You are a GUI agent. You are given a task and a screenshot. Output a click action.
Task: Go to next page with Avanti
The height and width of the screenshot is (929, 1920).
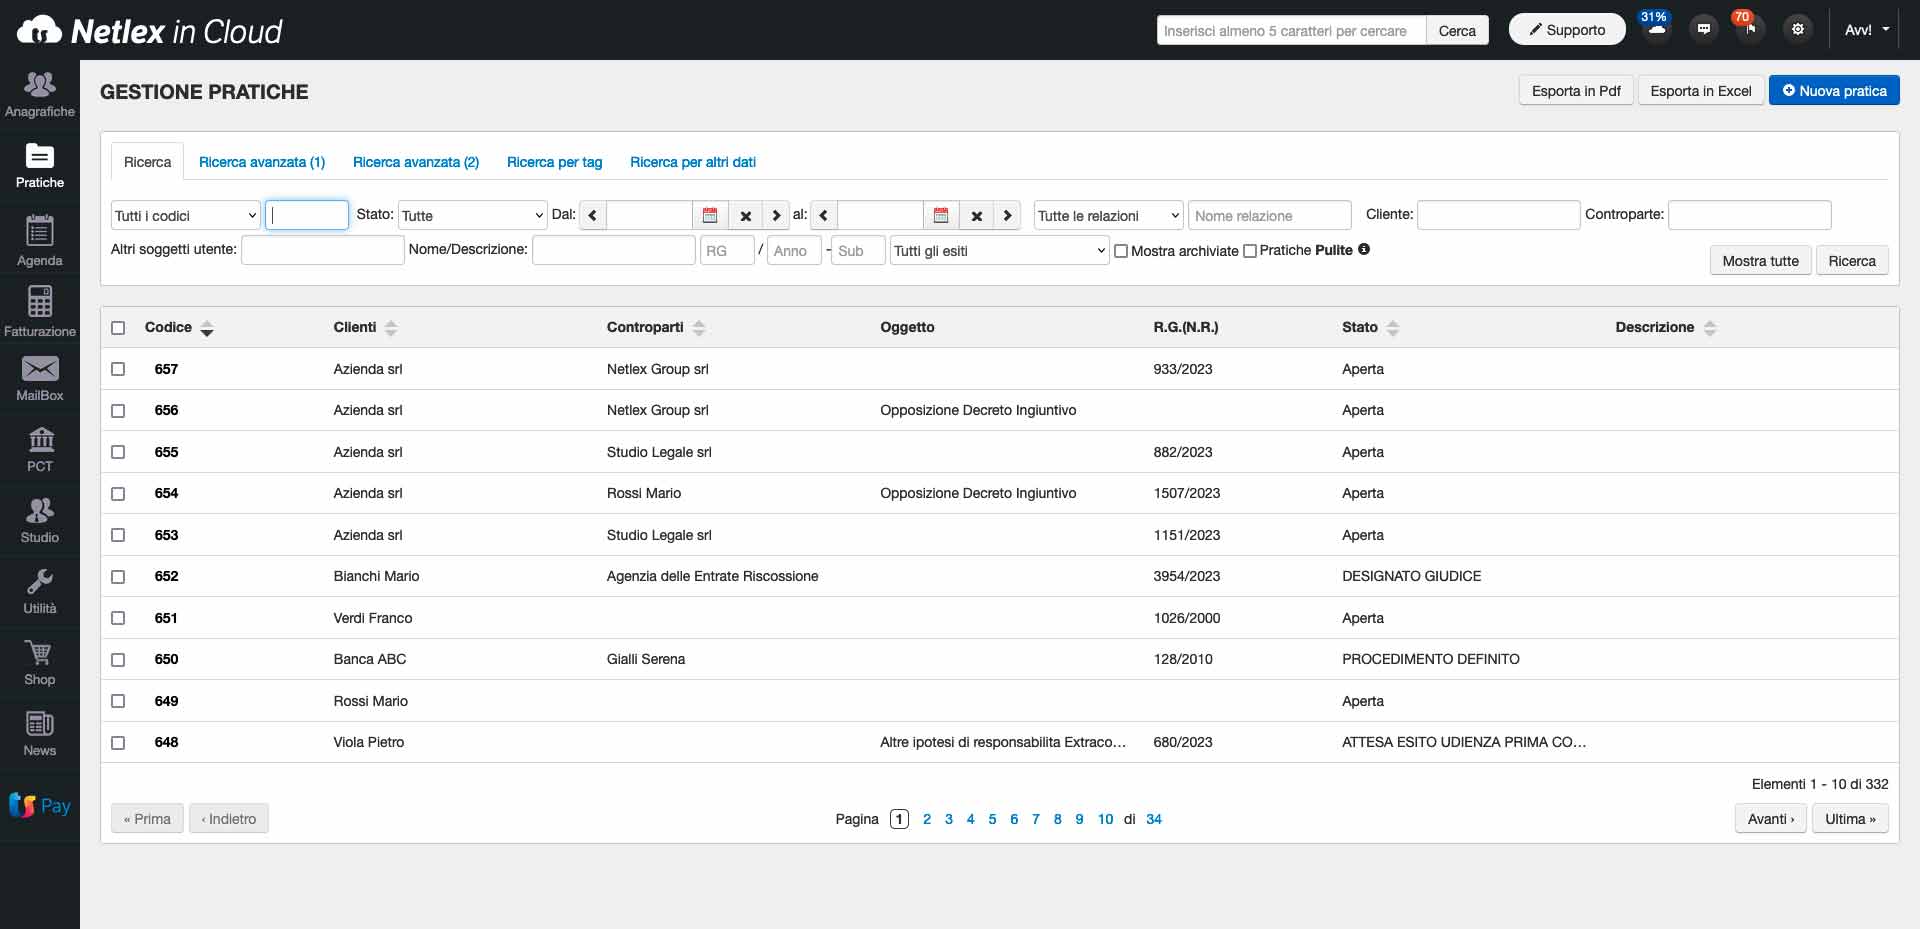point(1770,818)
